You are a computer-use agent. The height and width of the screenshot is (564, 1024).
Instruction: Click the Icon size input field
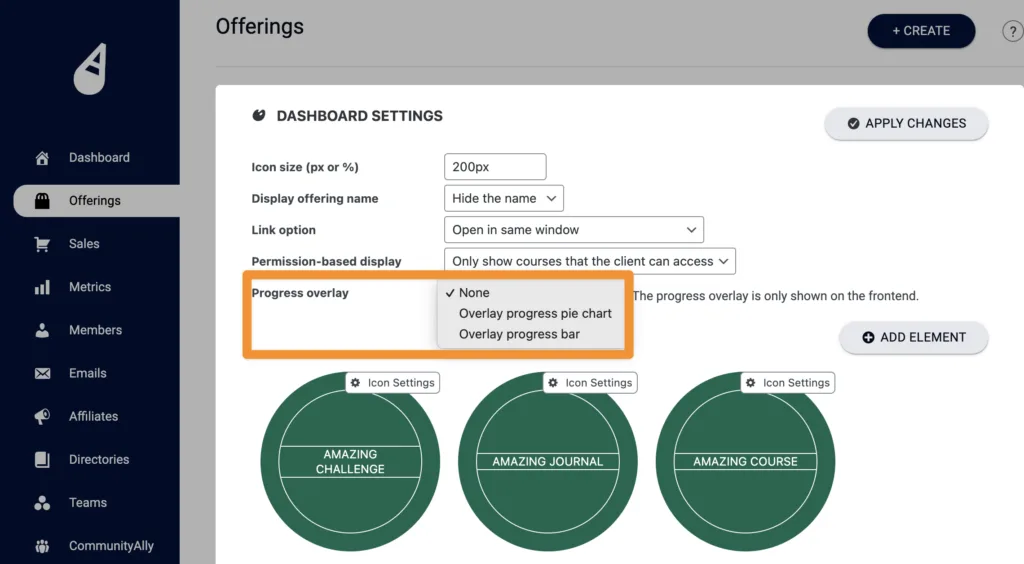[495, 167]
